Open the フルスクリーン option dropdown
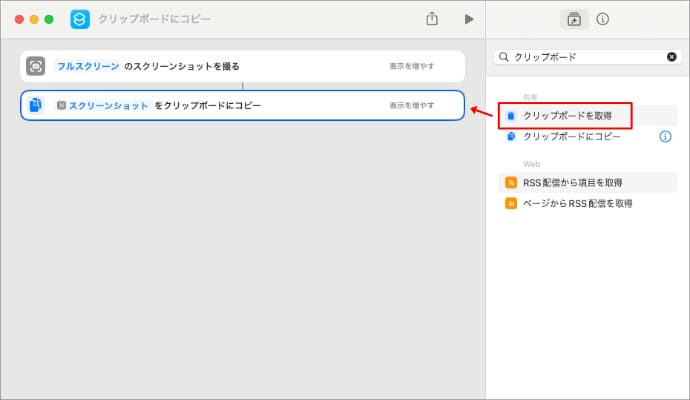The image size is (690, 400). click(88, 66)
